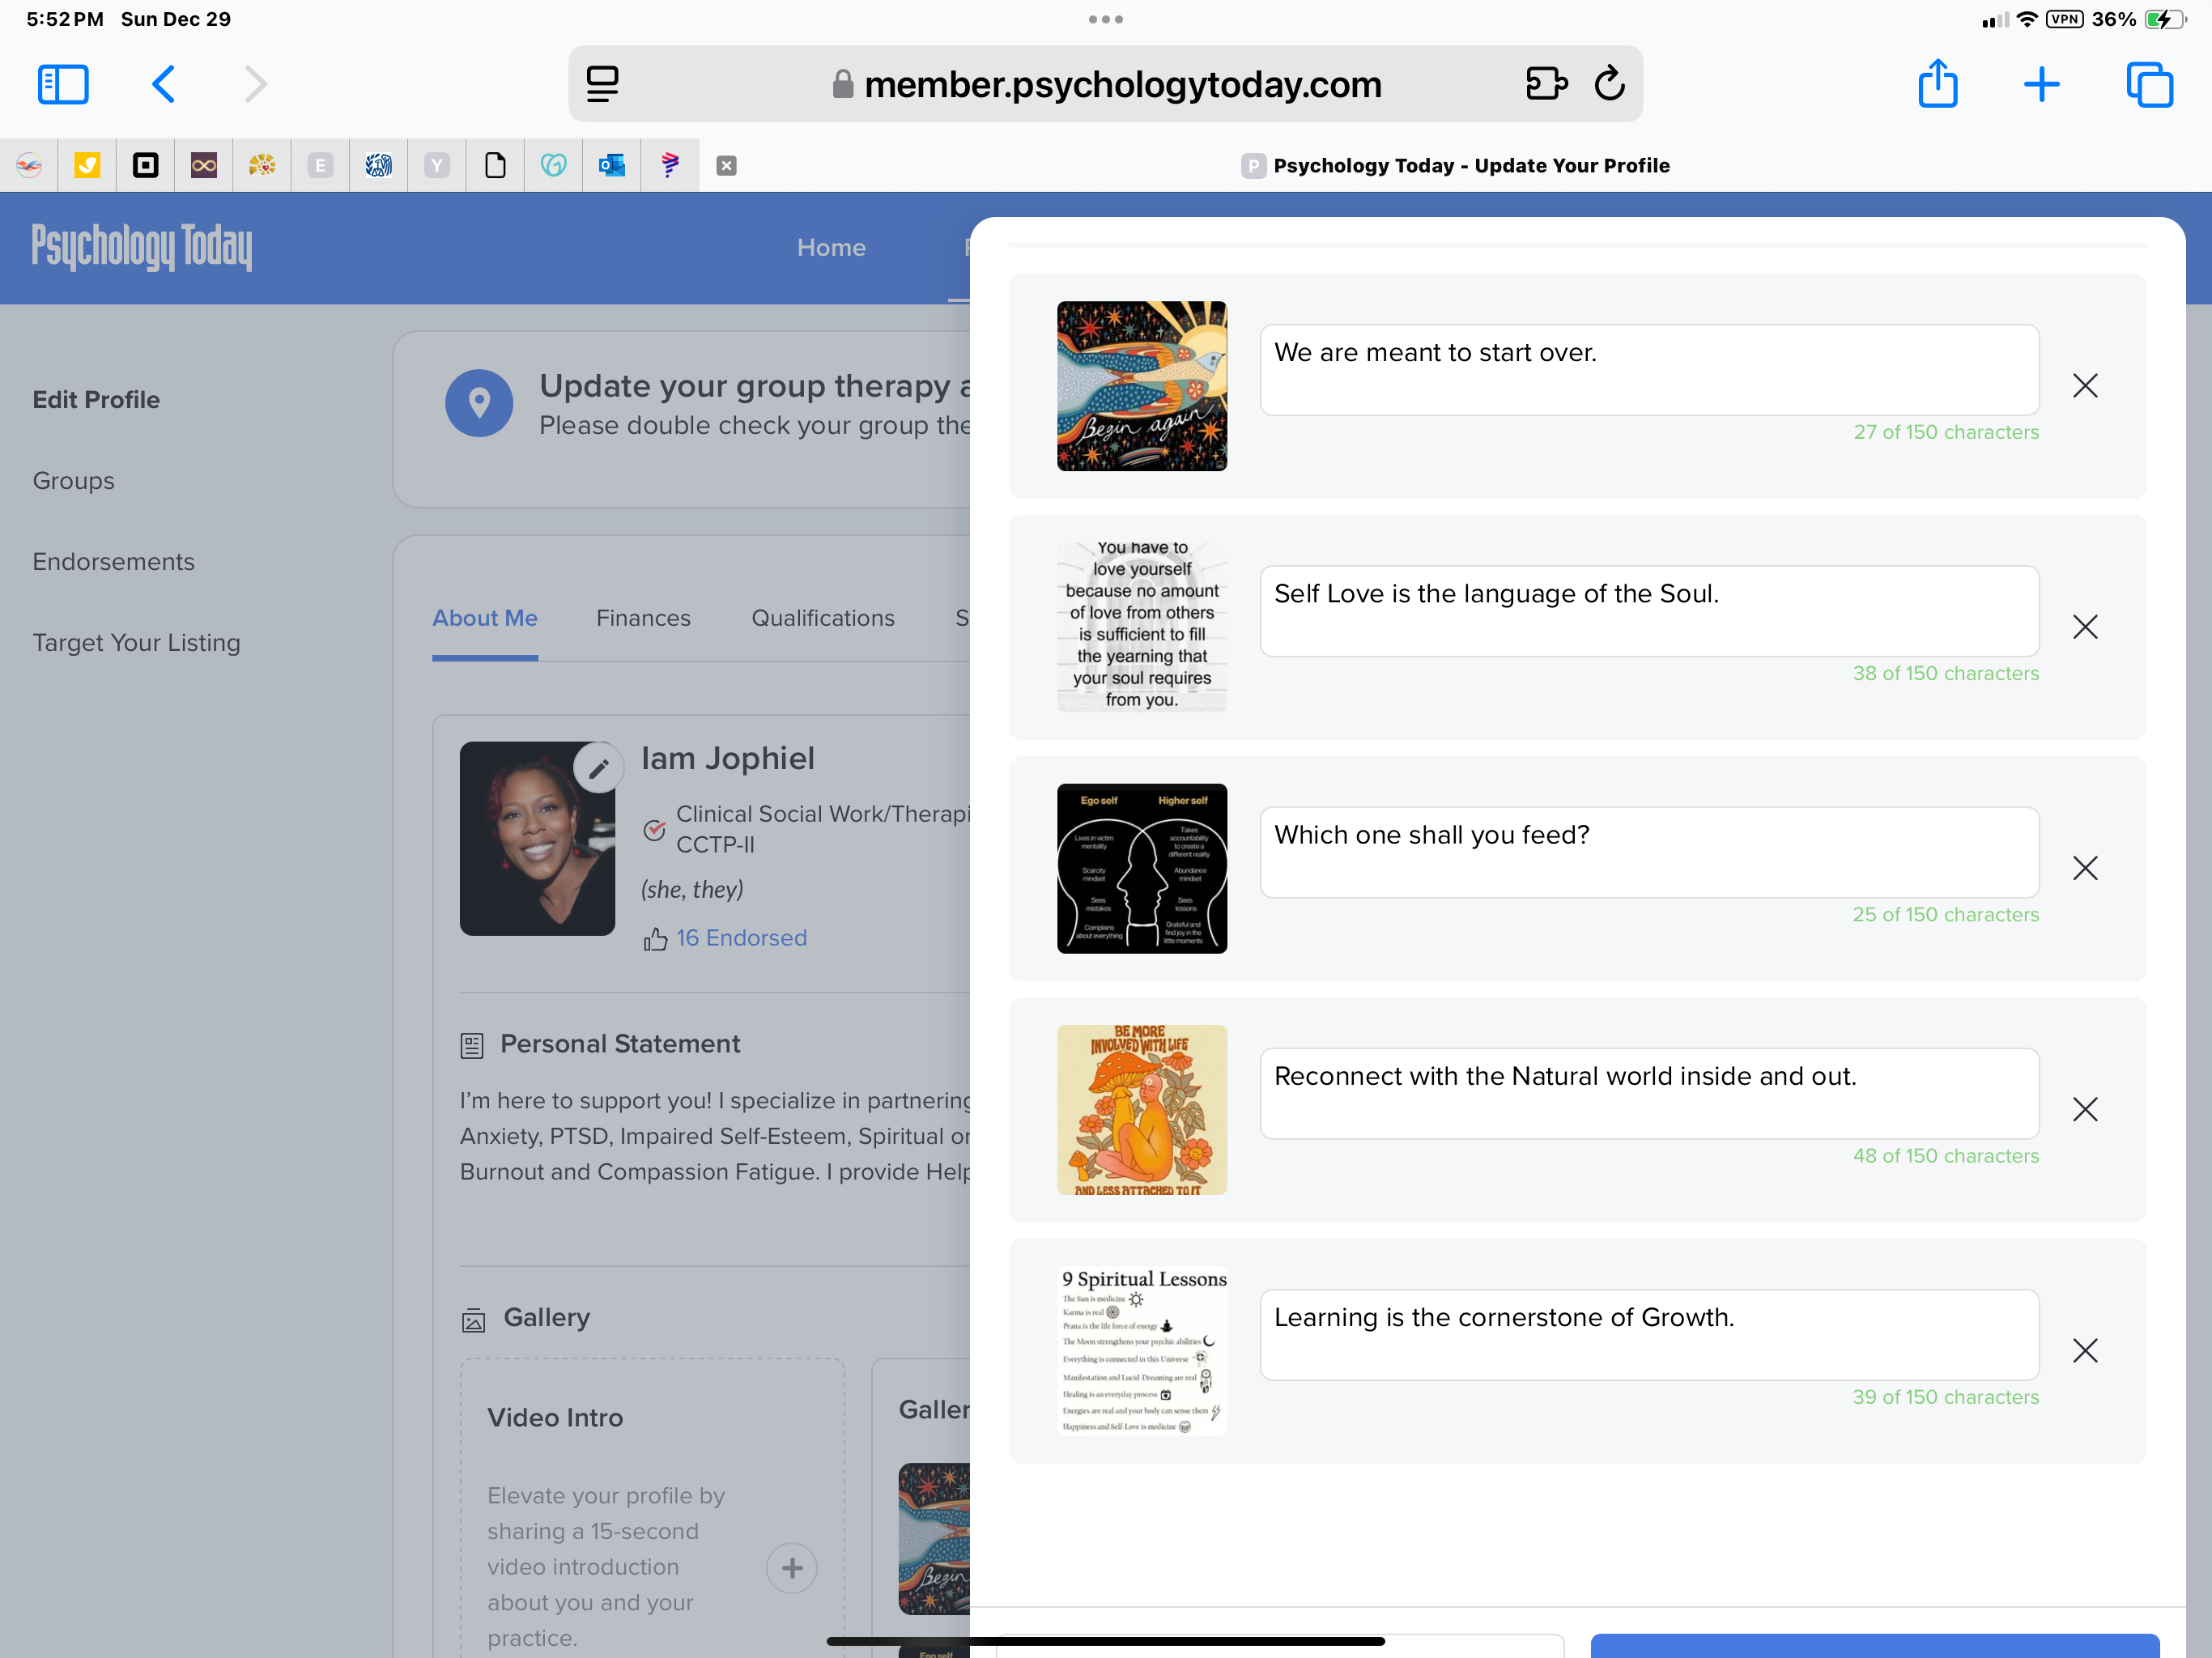Open the Safari share sheet icon
Image resolution: width=2212 pixels, height=1658 pixels.
click(1937, 84)
